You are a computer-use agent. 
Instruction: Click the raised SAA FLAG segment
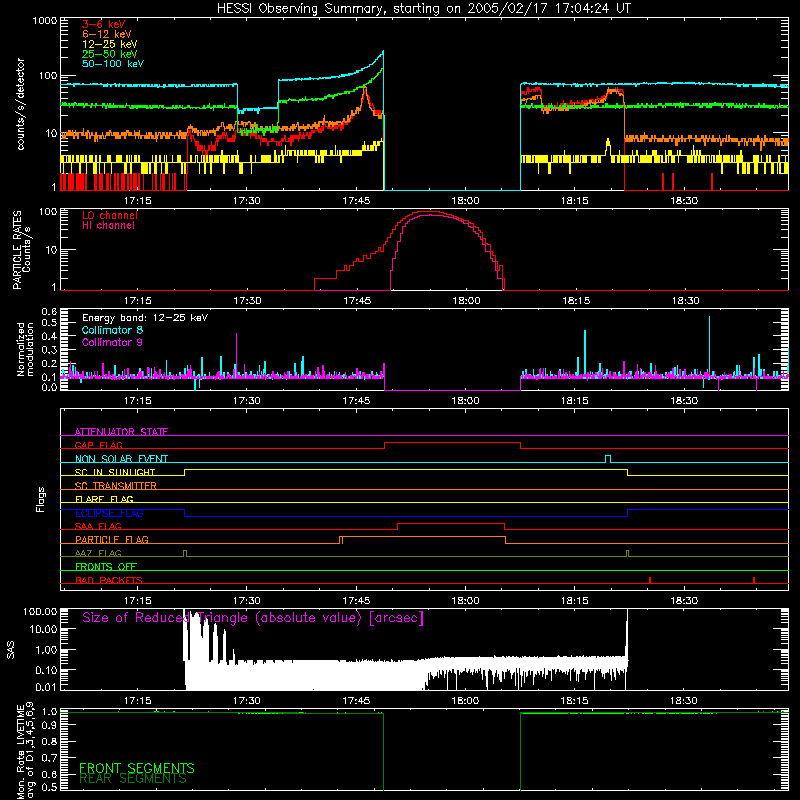[451, 524]
